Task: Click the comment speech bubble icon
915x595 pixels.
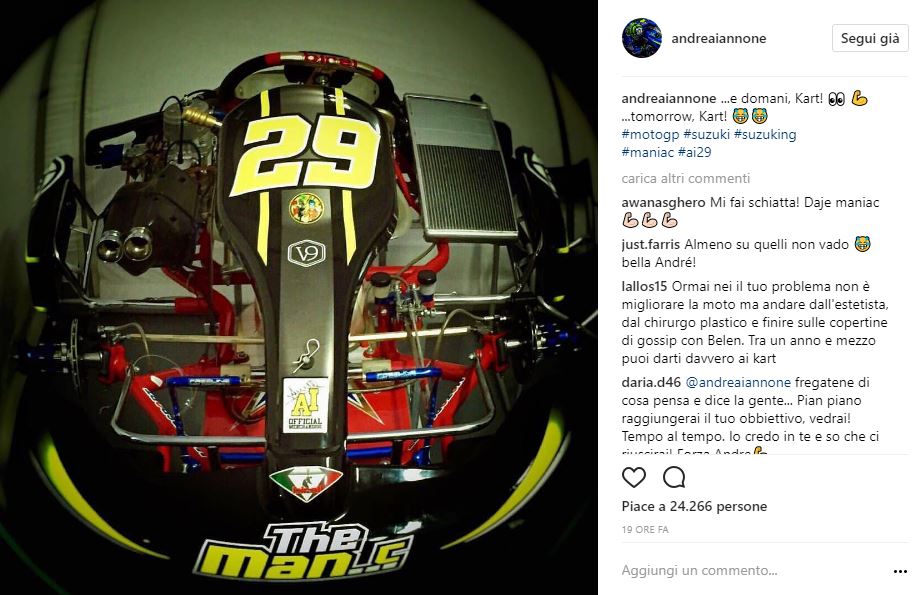Action: [674, 478]
